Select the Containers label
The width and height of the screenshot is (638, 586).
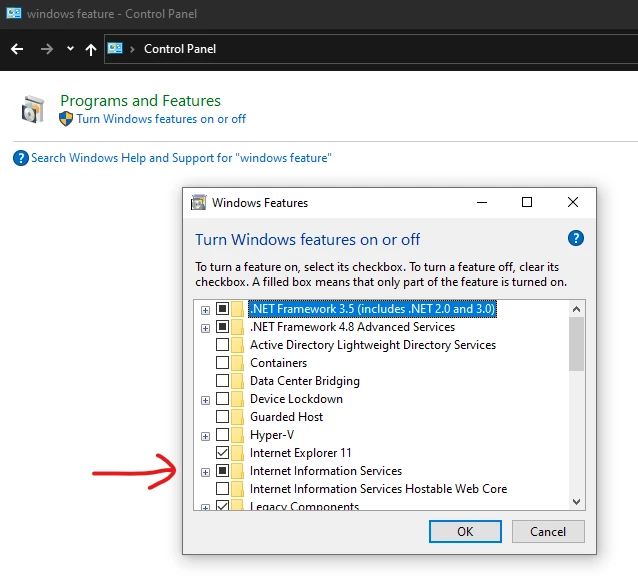point(278,363)
